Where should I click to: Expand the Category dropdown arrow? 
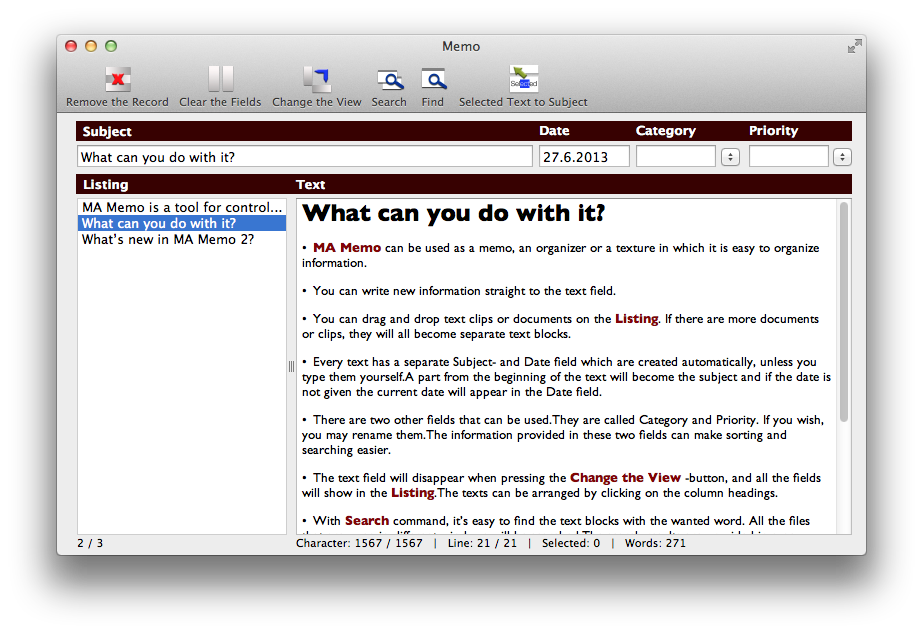point(729,157)
